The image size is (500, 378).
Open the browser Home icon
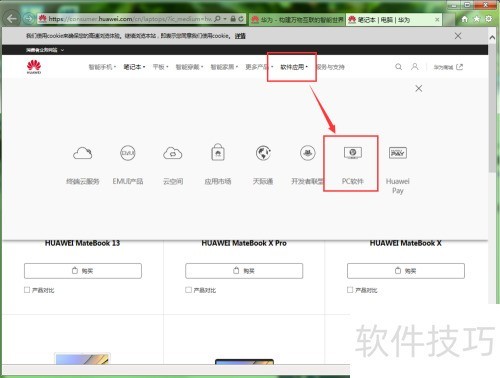pos(464,19)
